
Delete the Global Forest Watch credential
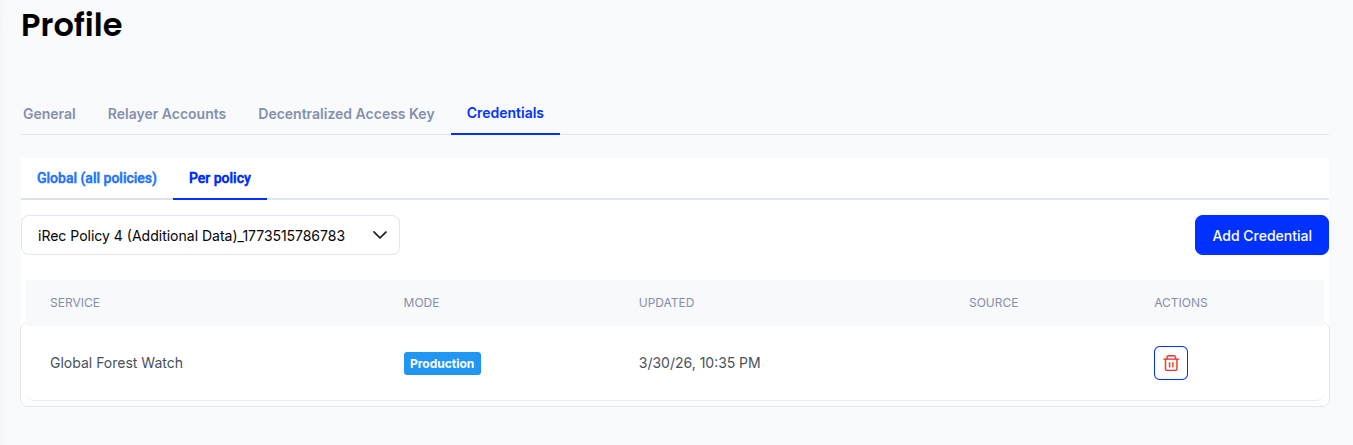[1171, 363]
